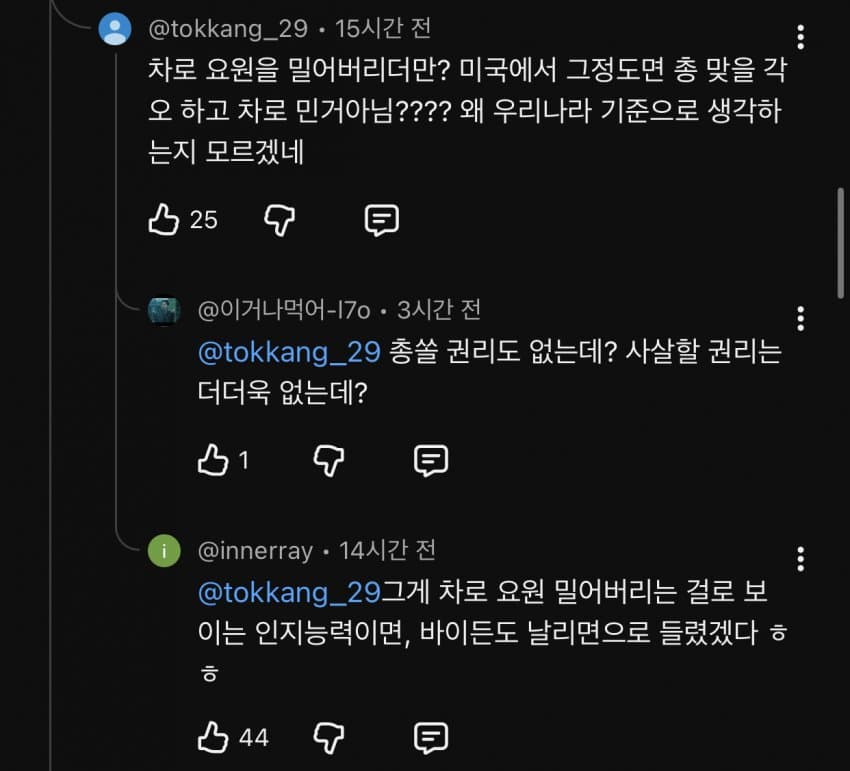The width and height of the screenshot is (850, 771).
Task: Click the @tokkang_29 mention in @이거나먹어-l7o reply
Action: pos(289,353)
